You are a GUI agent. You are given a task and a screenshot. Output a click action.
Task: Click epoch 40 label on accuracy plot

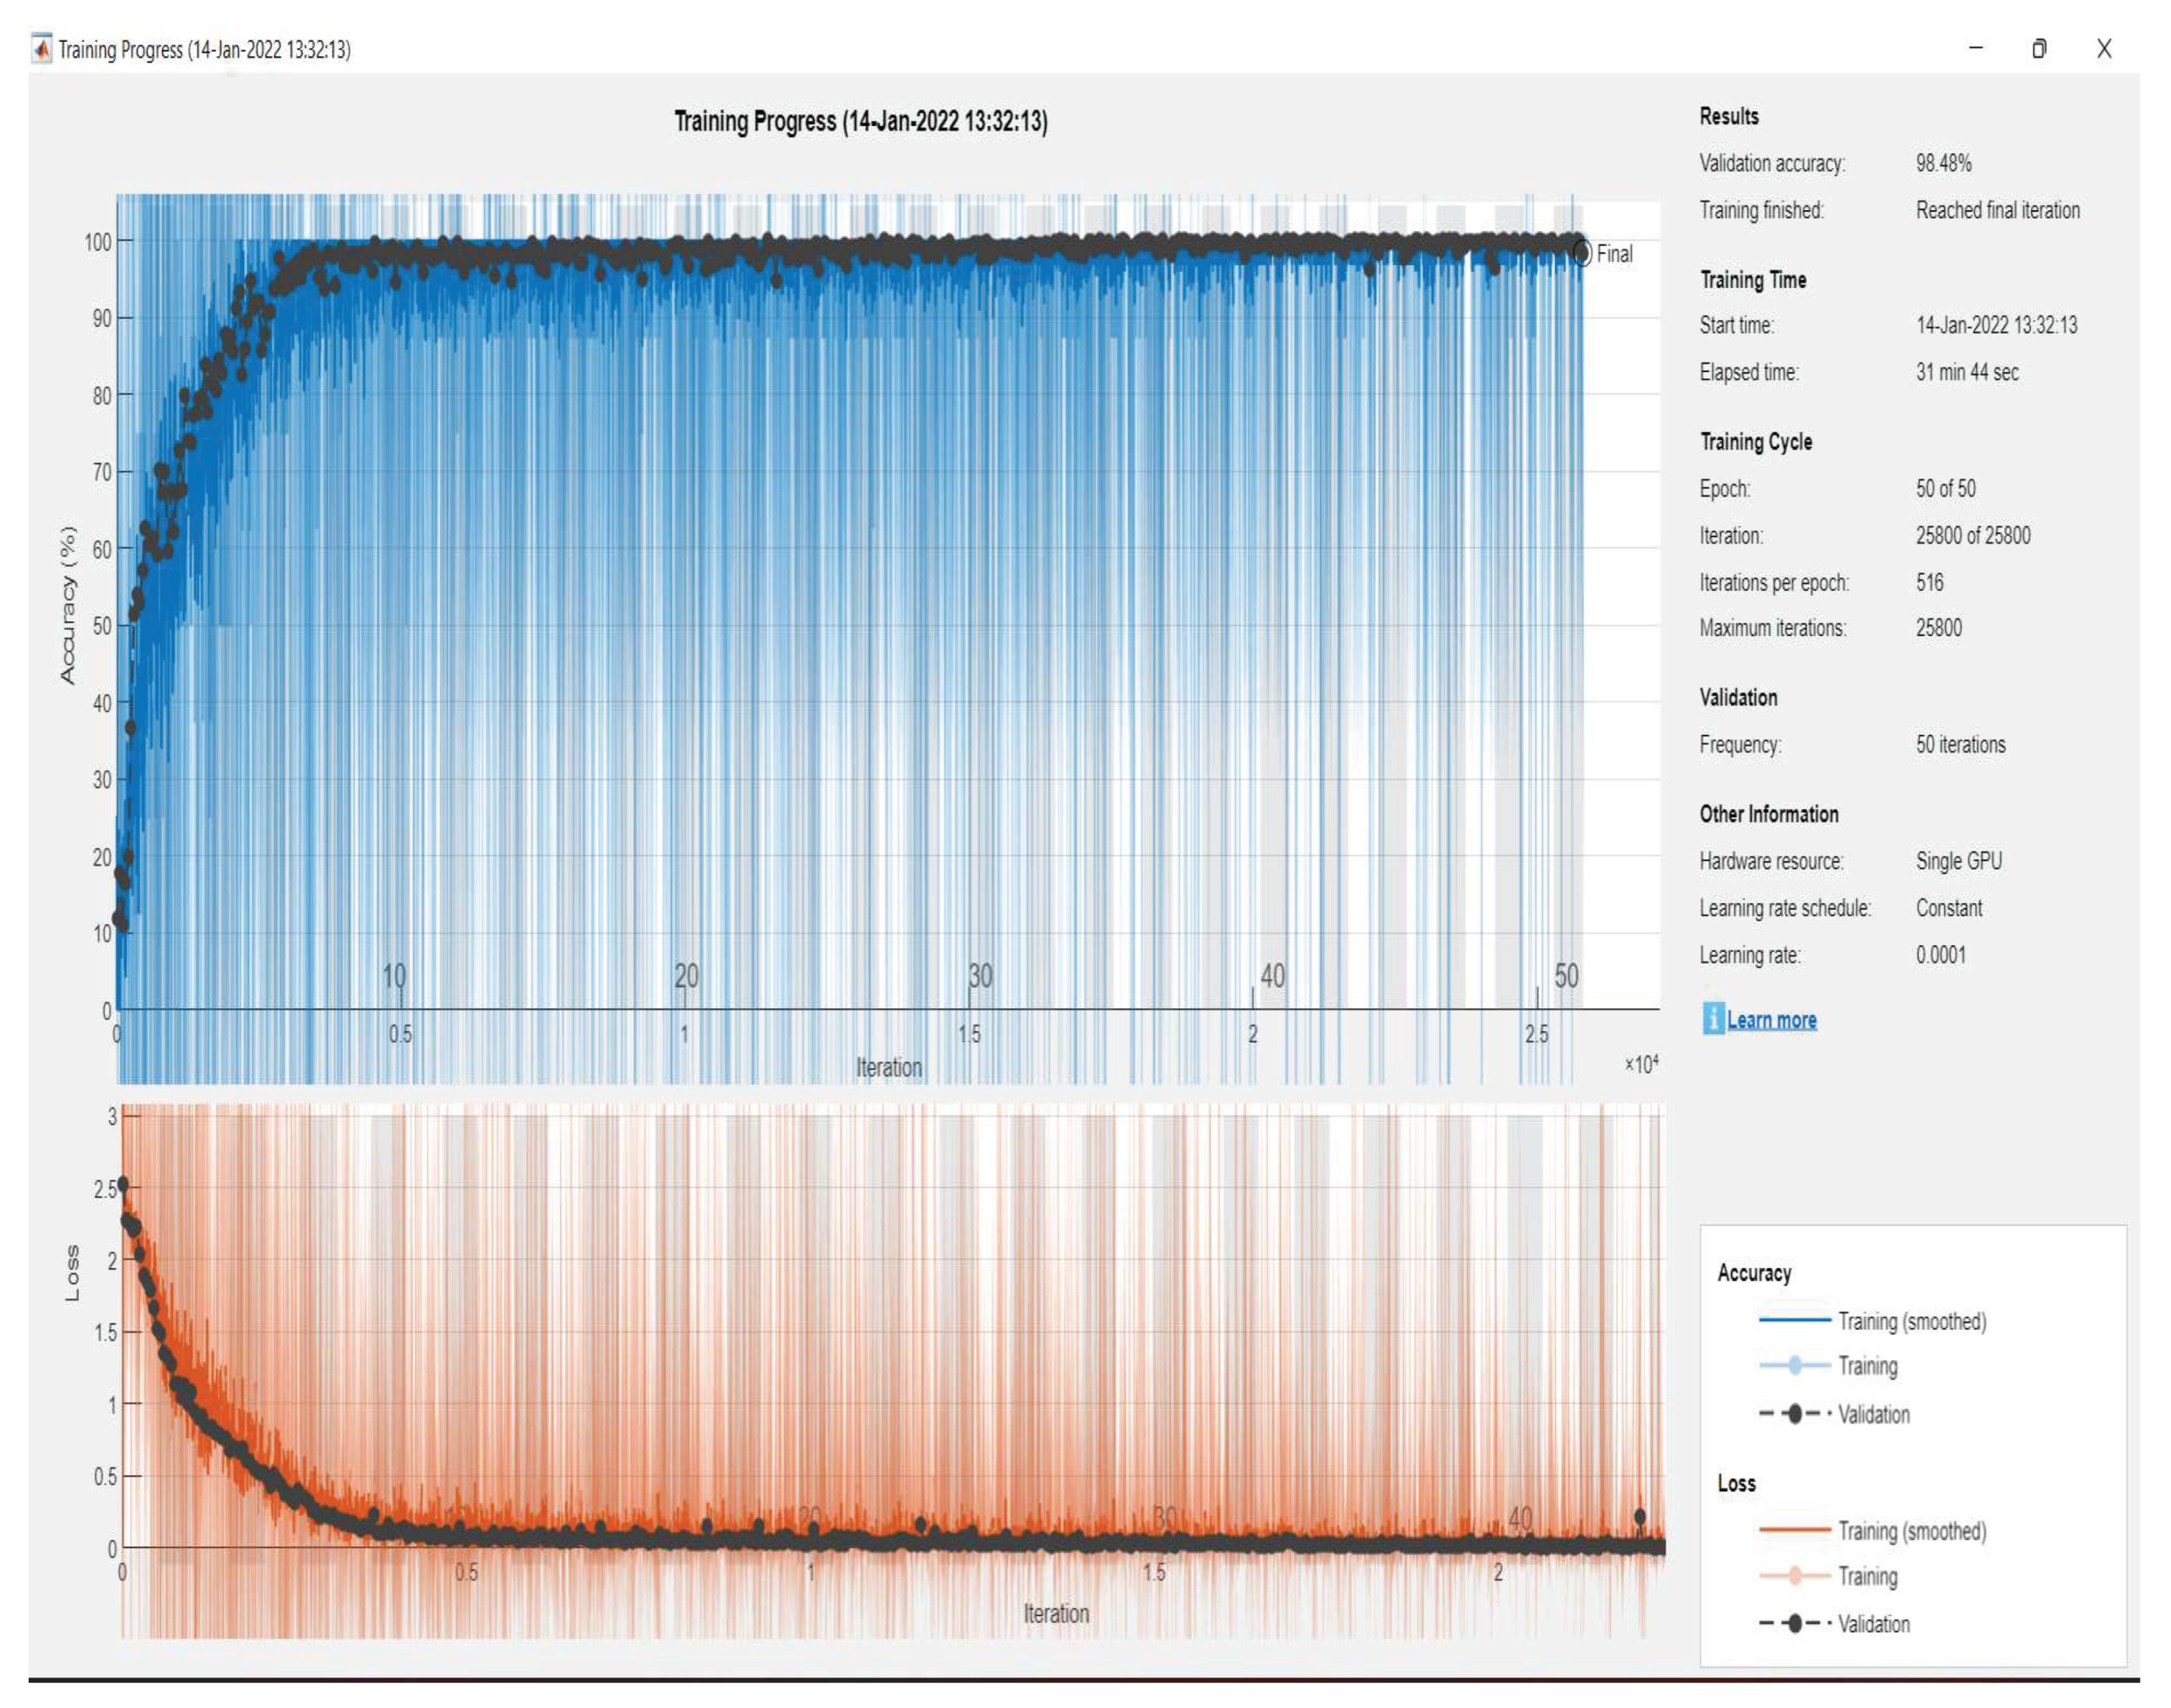click(1272, 975)
